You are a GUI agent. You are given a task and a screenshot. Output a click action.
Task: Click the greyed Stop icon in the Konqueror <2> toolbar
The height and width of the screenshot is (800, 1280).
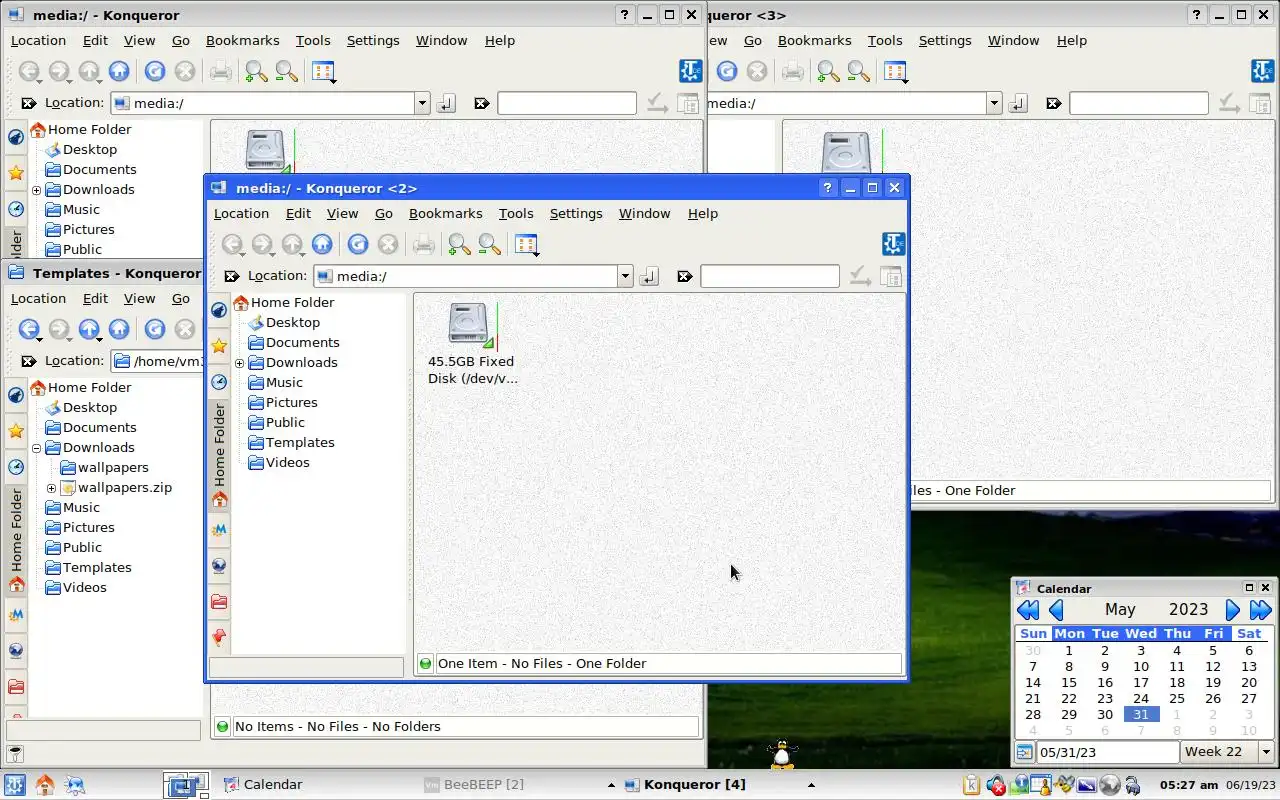point(388,244)
